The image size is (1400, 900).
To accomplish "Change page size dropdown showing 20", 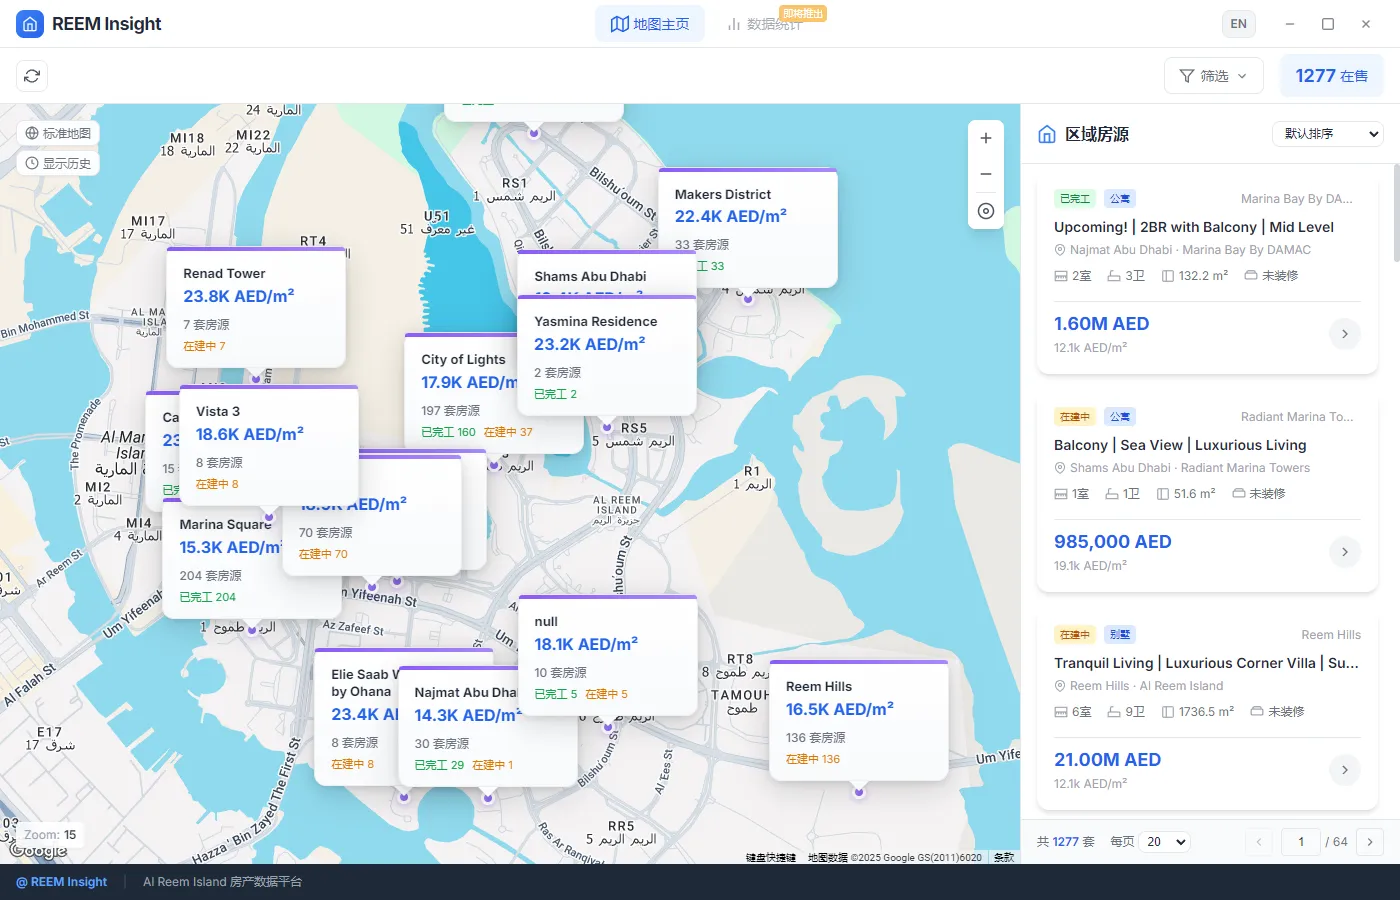I will point(1166,842).
